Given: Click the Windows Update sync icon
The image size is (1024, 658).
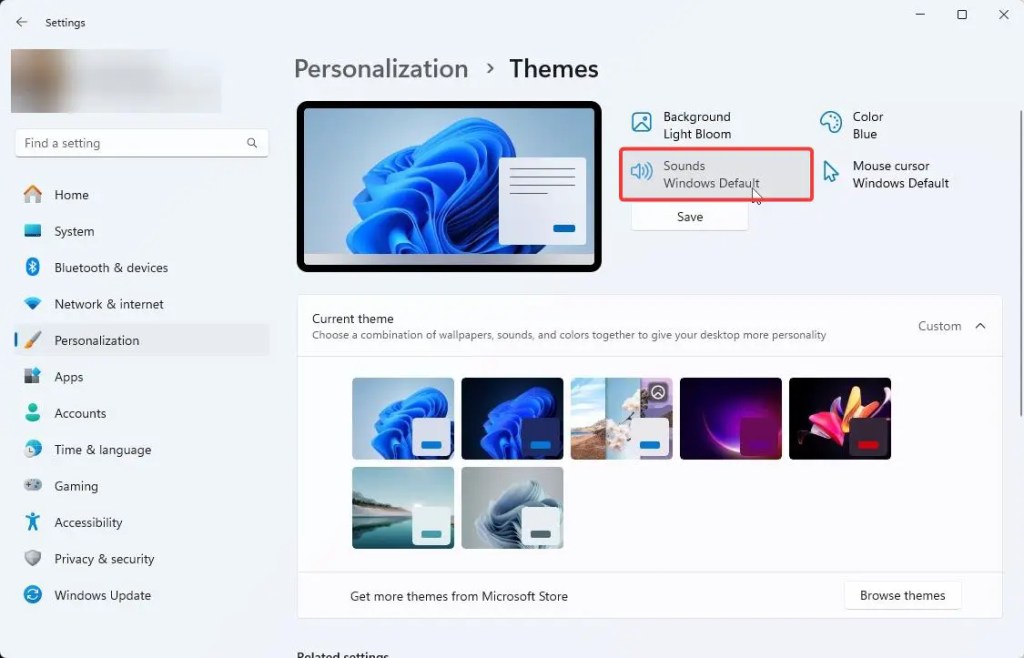Looking at the screenshot, I should [33, 595].
